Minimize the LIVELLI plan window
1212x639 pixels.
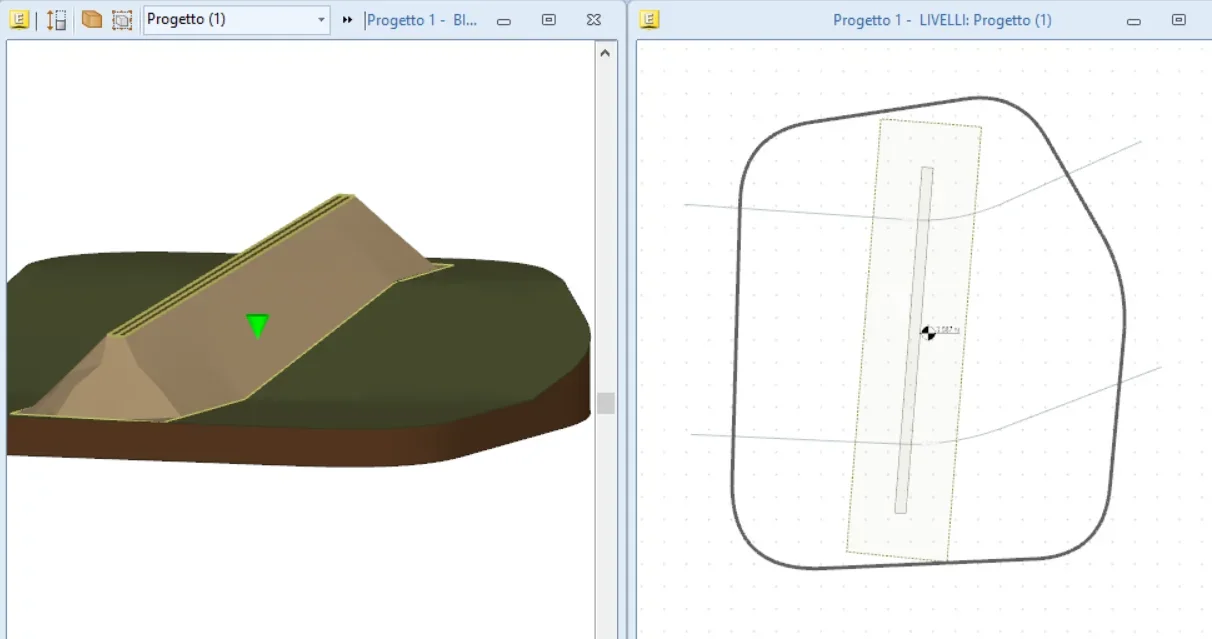coord(1133,20)
